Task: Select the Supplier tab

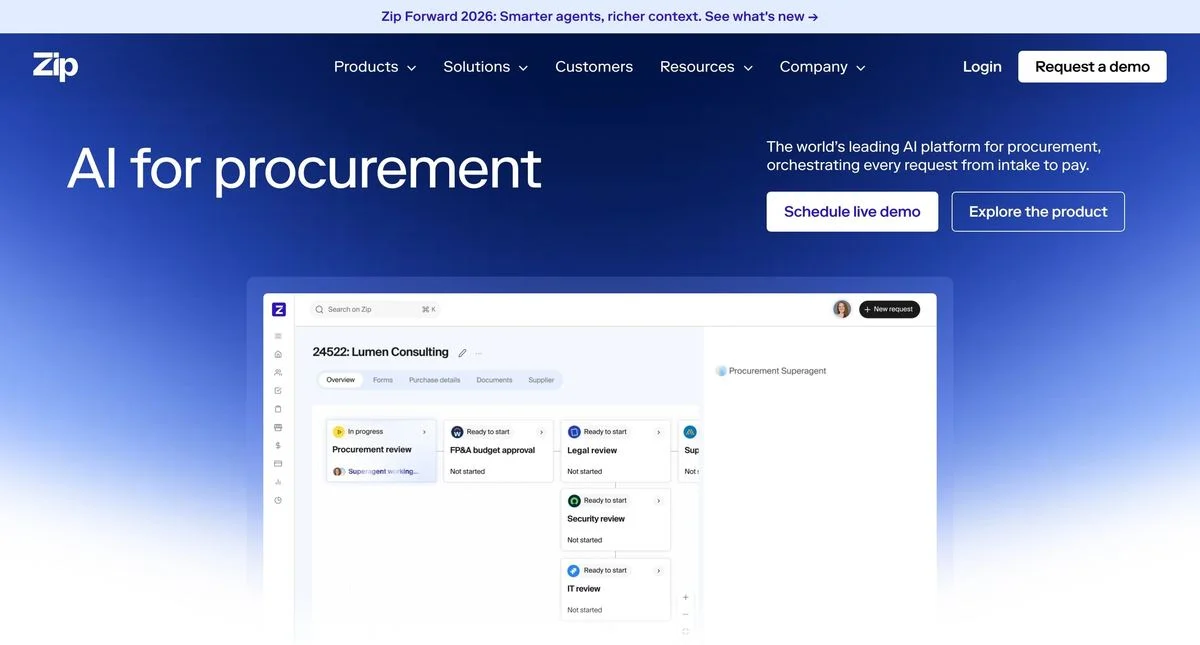Action: 541,380
